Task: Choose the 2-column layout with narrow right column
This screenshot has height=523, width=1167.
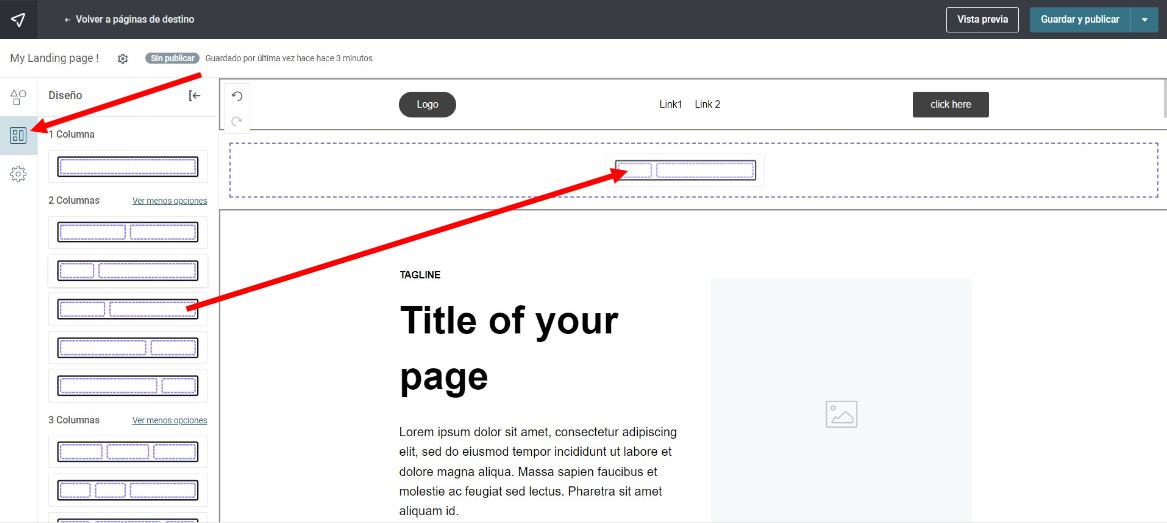Action: tap(128, 385)
